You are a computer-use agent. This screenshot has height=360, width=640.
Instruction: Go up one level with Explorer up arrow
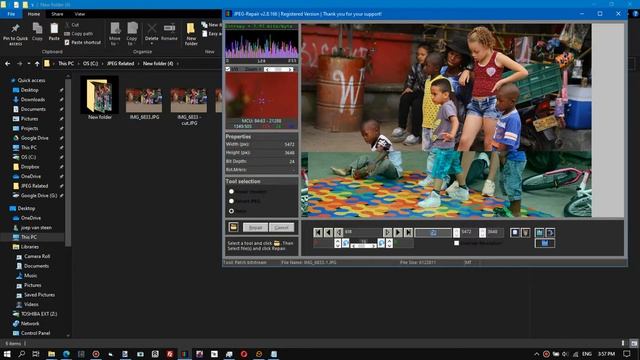37,64
